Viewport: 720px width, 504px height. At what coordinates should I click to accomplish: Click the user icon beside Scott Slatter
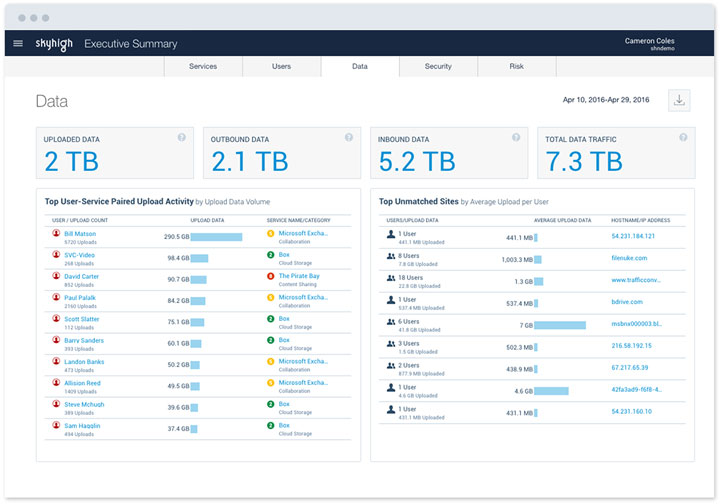point(56,319)
